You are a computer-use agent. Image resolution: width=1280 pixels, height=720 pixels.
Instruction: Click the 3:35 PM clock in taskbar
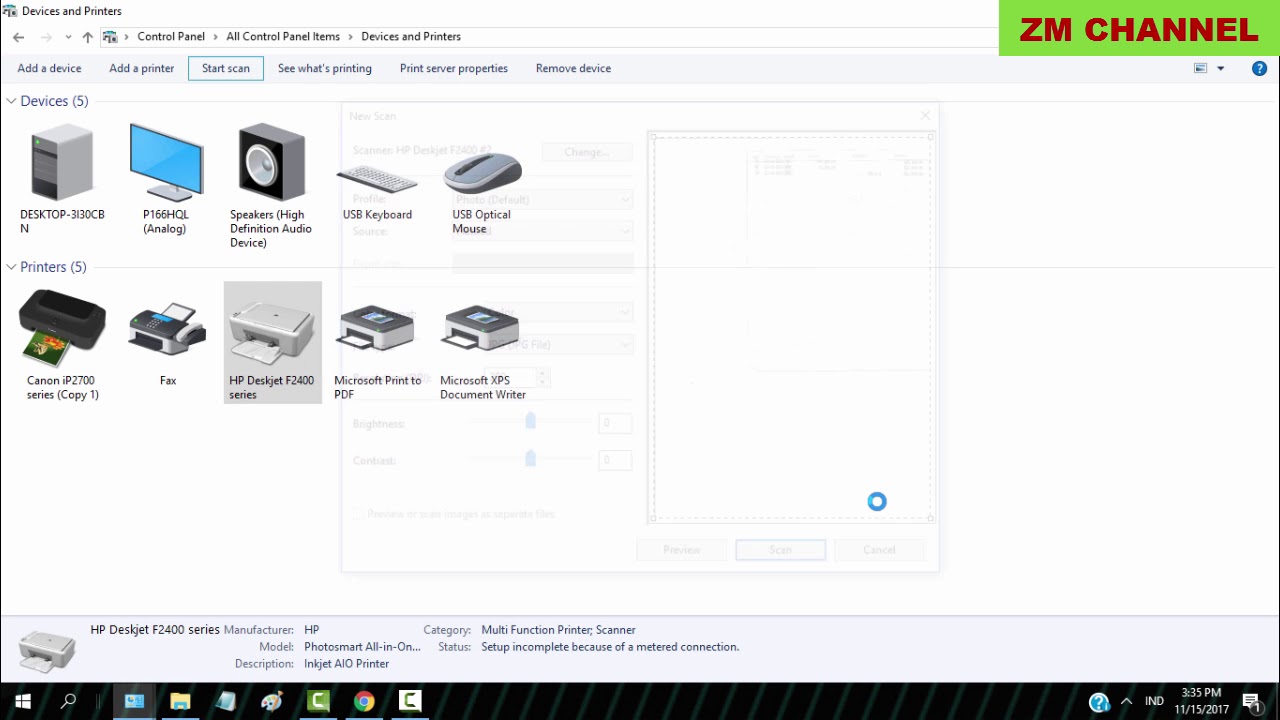pyautogui.click(x=1201, y=693)
